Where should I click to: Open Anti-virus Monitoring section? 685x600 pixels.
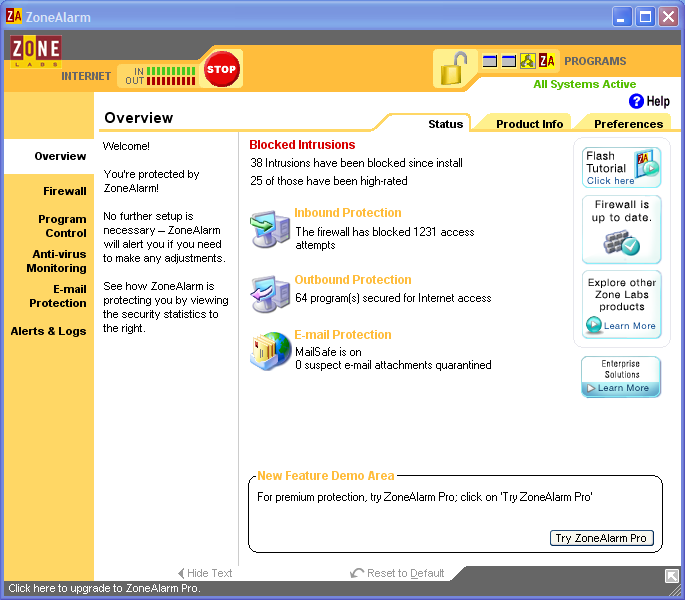tap(56, 261)
